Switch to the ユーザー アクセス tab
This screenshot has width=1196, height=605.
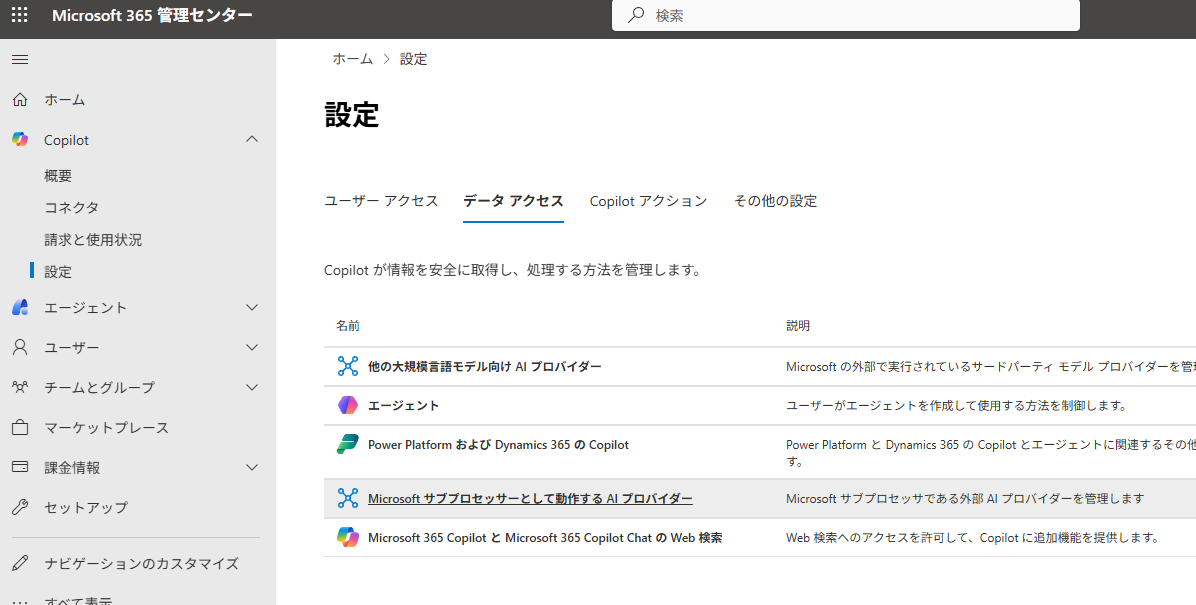click(381, 201)
